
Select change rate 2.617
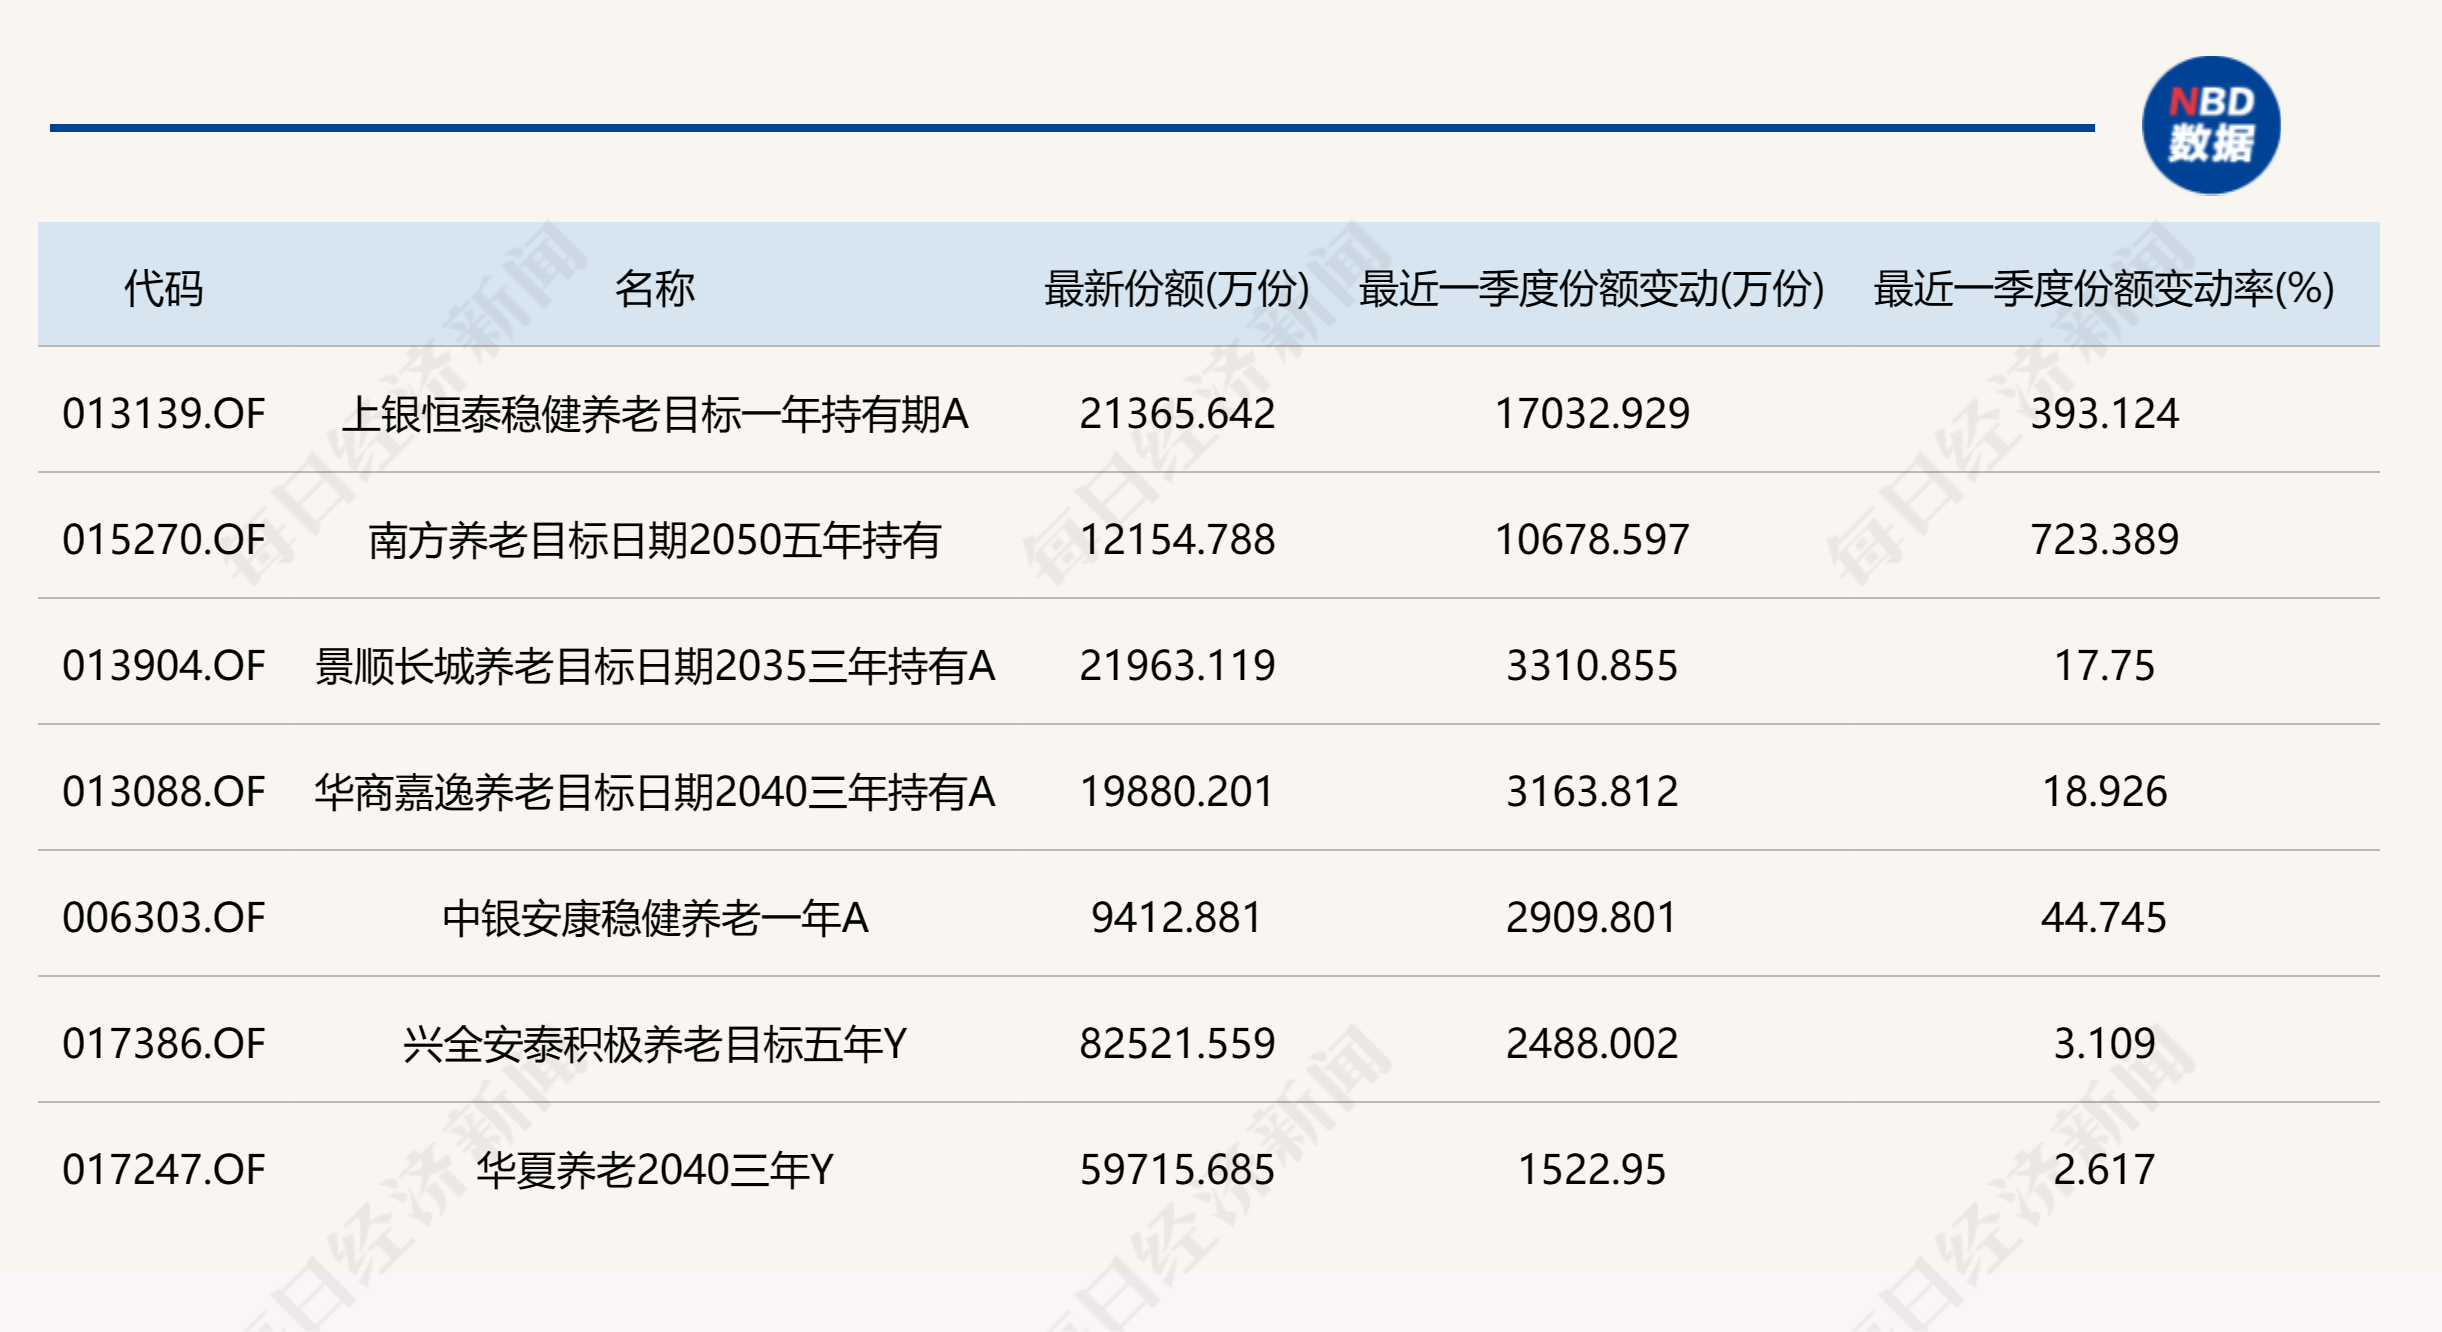click(x=2104, y=1169)
